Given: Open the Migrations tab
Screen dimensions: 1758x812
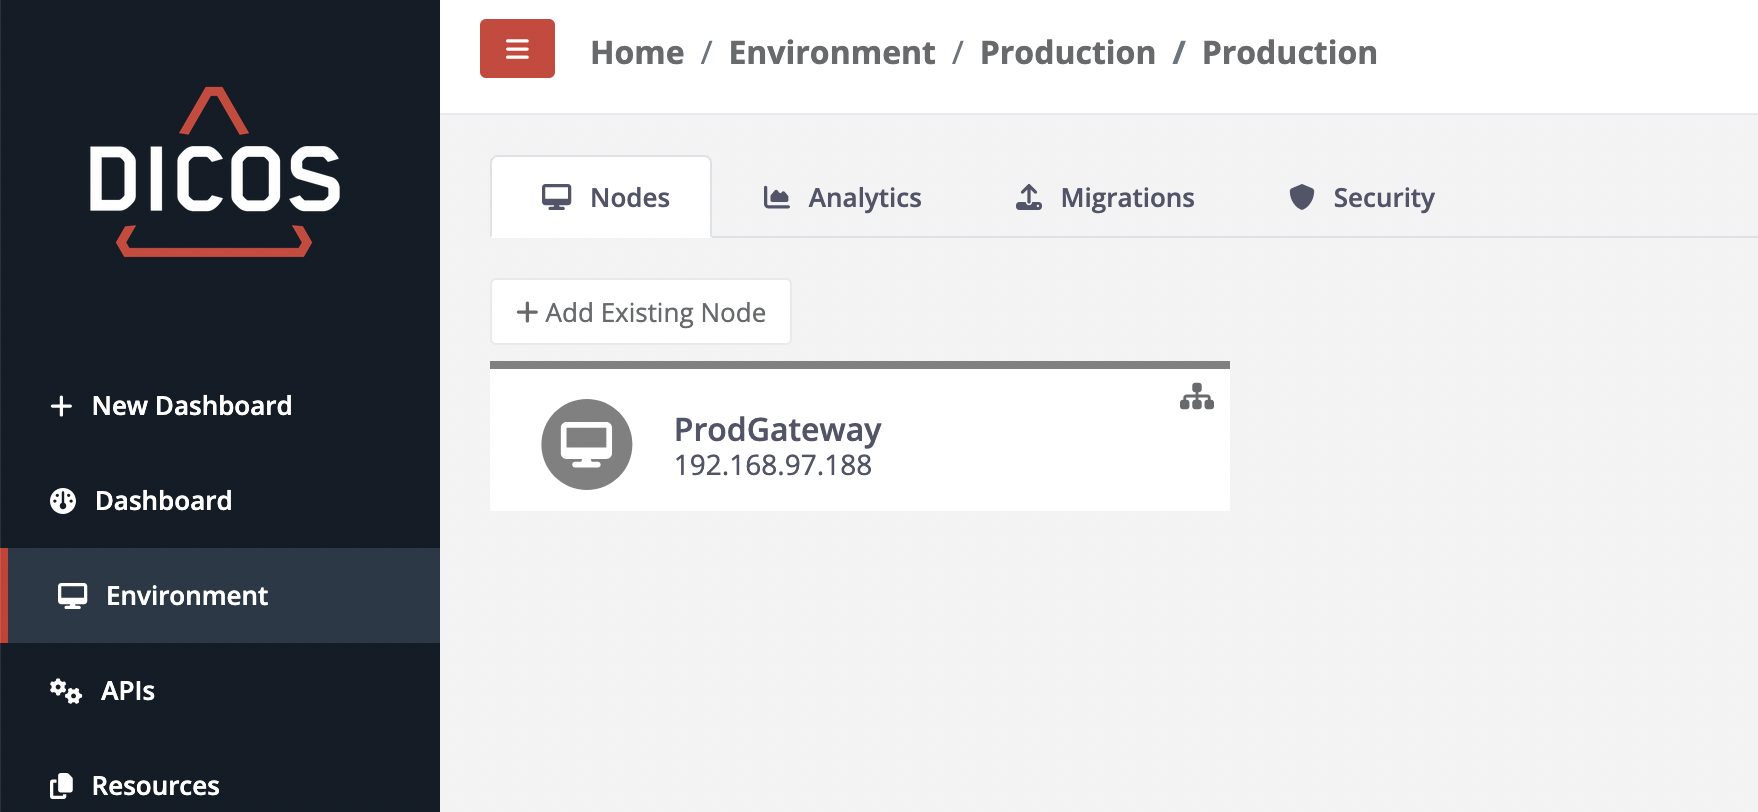Looking at the screenshot, I should coord(1105,197).
